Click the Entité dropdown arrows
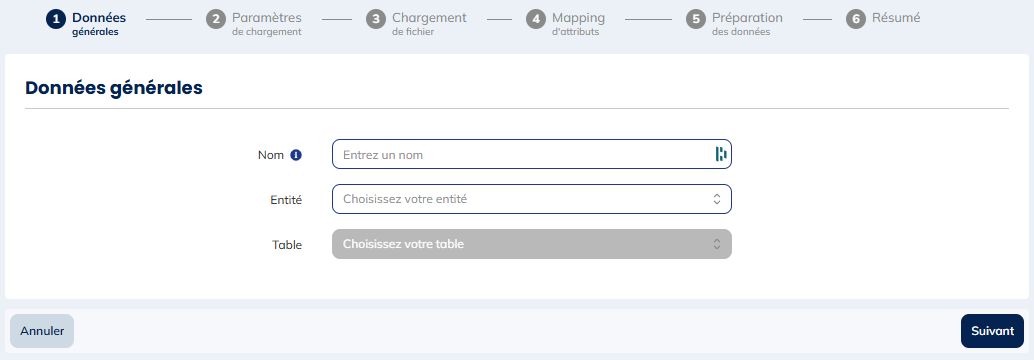Image resolution: width=1034 pixels, height=360 pixels. [717, 199]
